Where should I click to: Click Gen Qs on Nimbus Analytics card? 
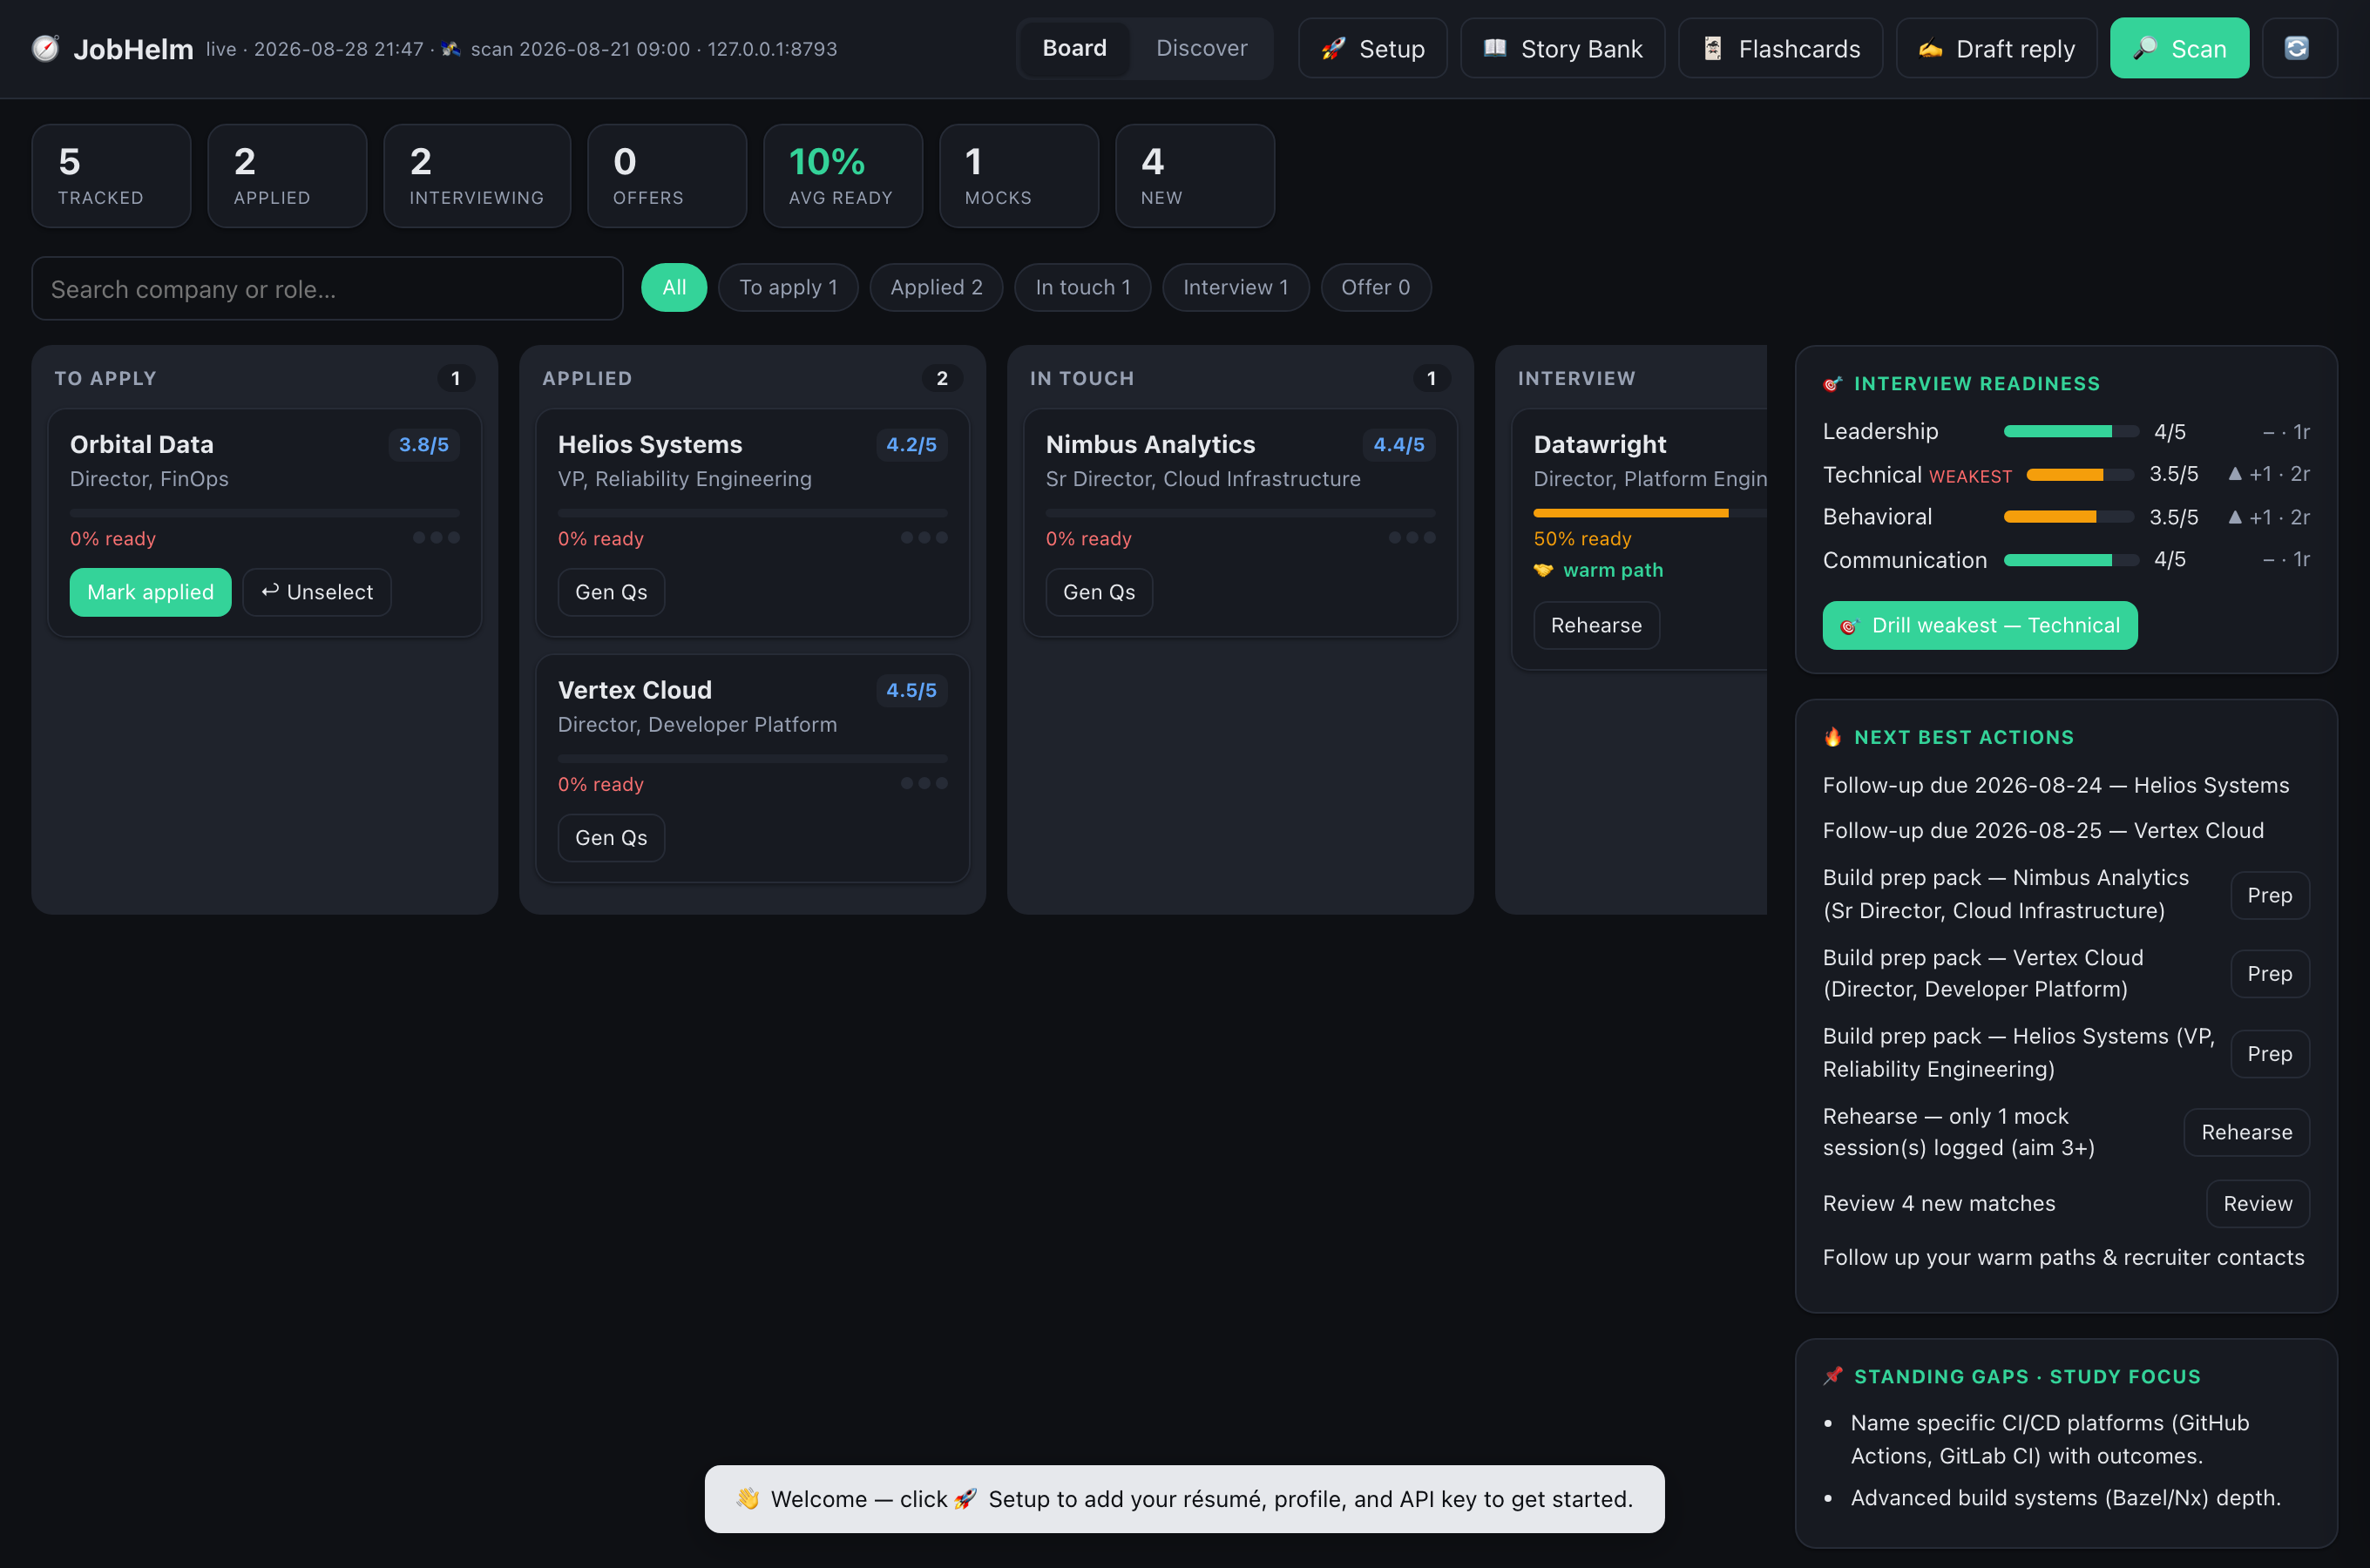pyautogui.click(x=1099, y=593)
